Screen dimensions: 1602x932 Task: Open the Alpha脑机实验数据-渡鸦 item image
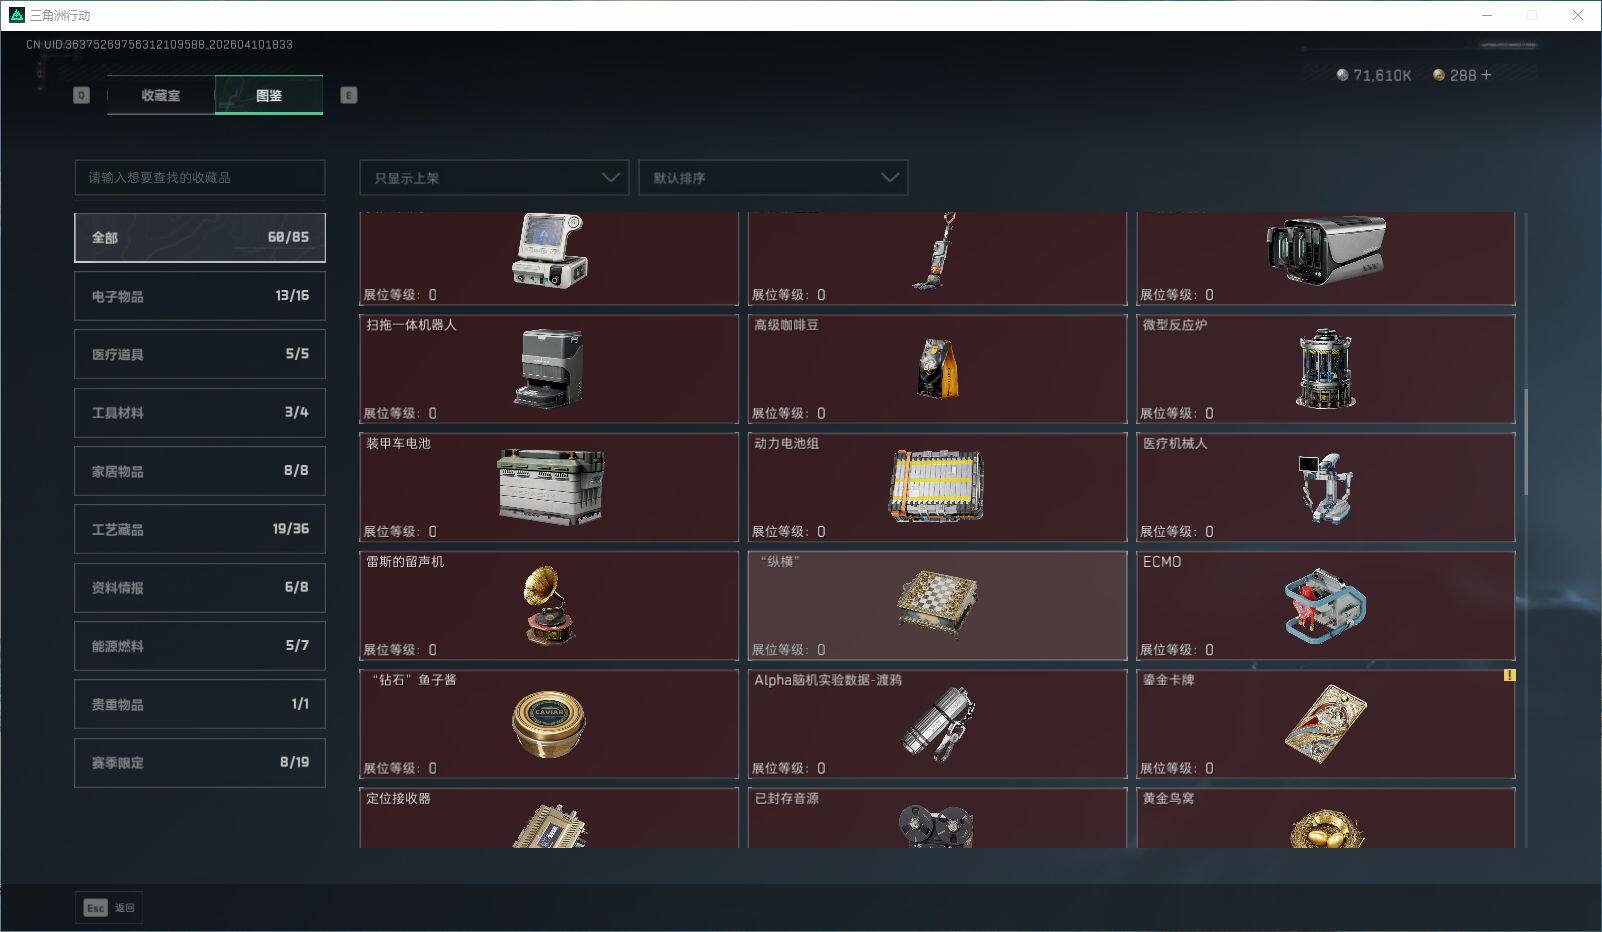pyautogui.click(x=937, y=724)
